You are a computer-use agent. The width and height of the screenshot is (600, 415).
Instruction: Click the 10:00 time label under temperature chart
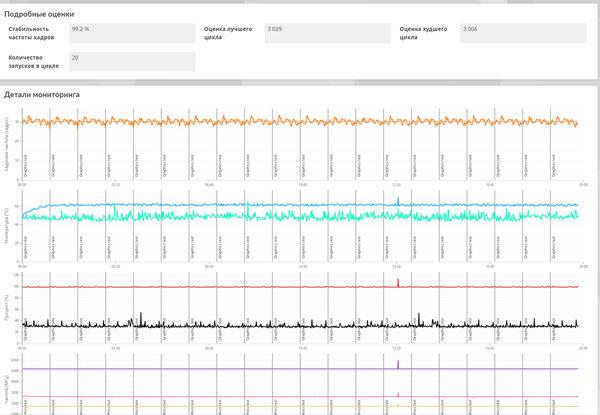point(303,266)
